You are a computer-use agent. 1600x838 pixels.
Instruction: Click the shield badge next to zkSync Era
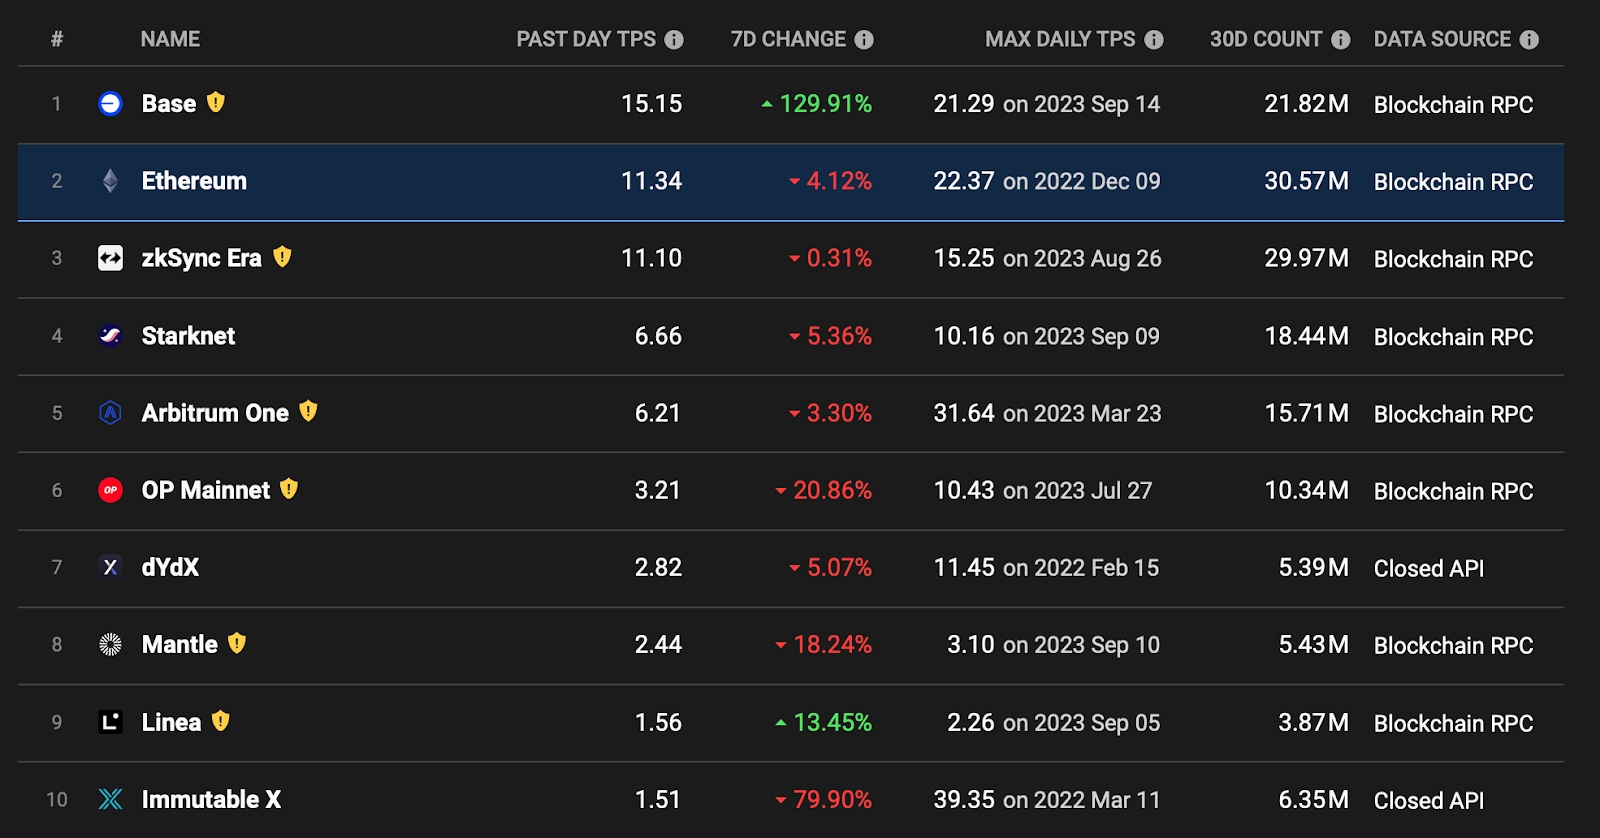tap(283, 257)
